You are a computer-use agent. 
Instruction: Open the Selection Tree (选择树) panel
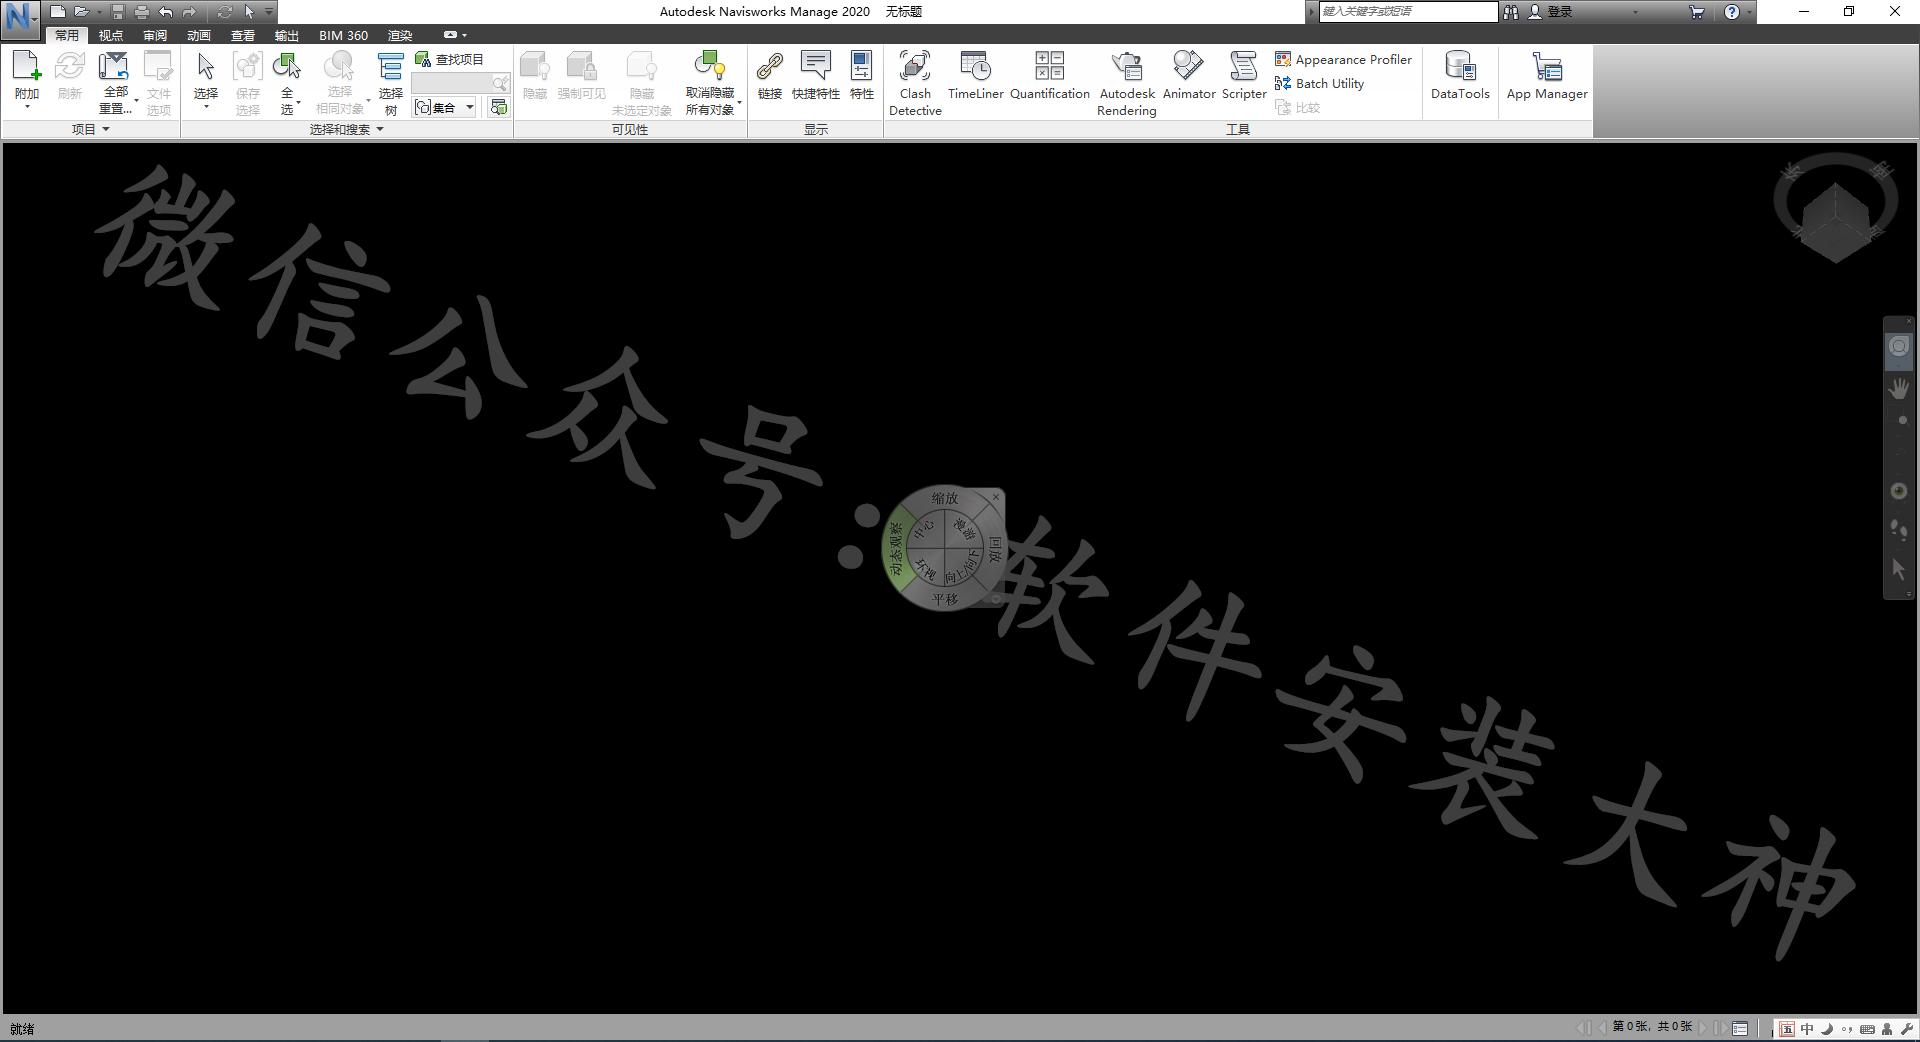391,82
